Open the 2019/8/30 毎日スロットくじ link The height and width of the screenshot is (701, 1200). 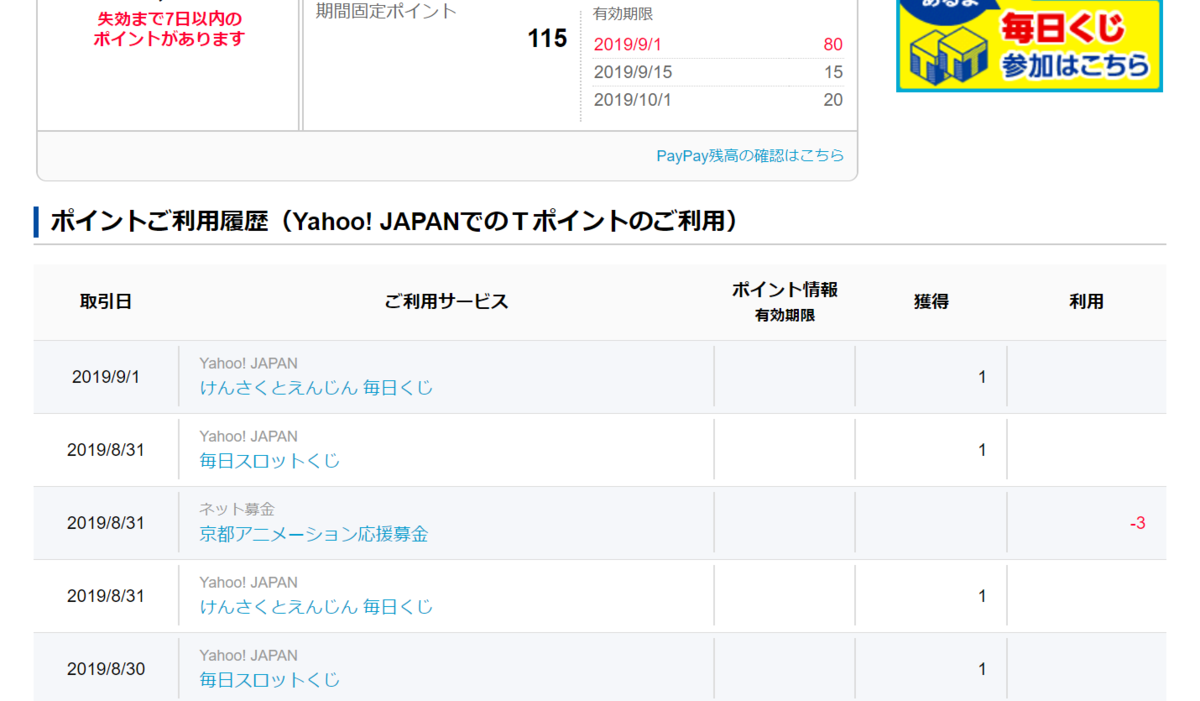point(270,680)
